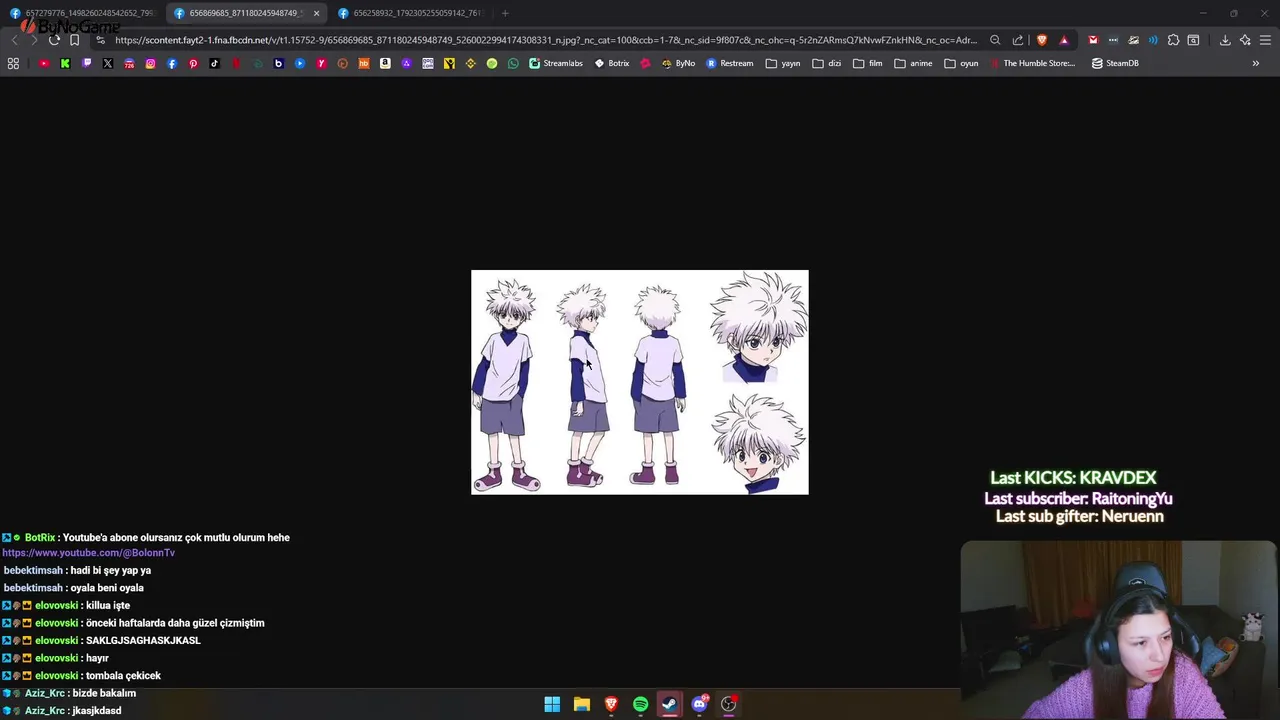Screen dimensions: 1280x720
Task: Open the youtube.com/@BolonnTv link in chat
Action: tap(89, 553)
